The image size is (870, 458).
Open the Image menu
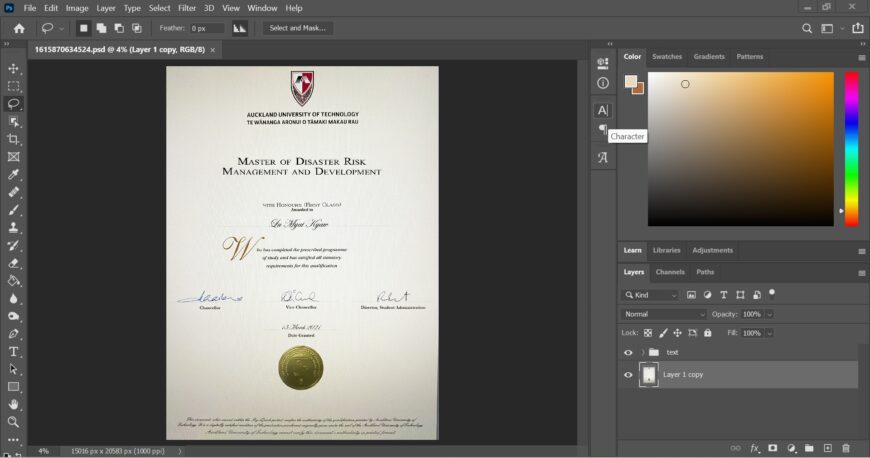77,8
